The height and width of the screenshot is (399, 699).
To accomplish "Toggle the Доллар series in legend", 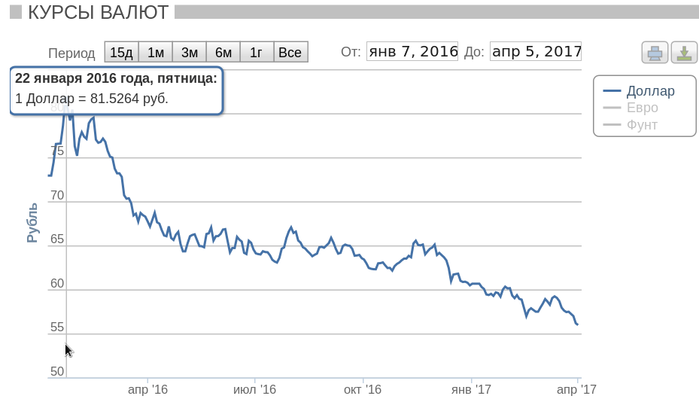I will pos(639,91).
